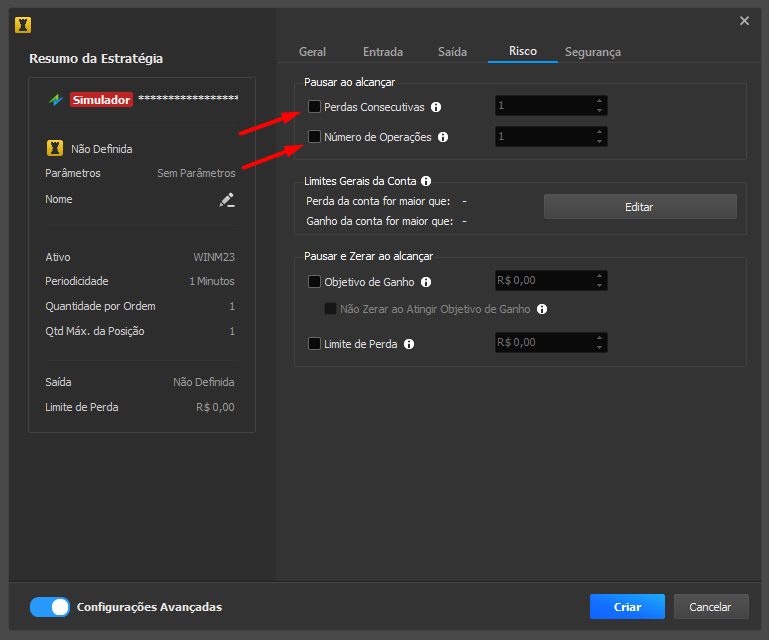Increase Número de Operações with up arrow
The image size is (769, 640).
point(599,132)
